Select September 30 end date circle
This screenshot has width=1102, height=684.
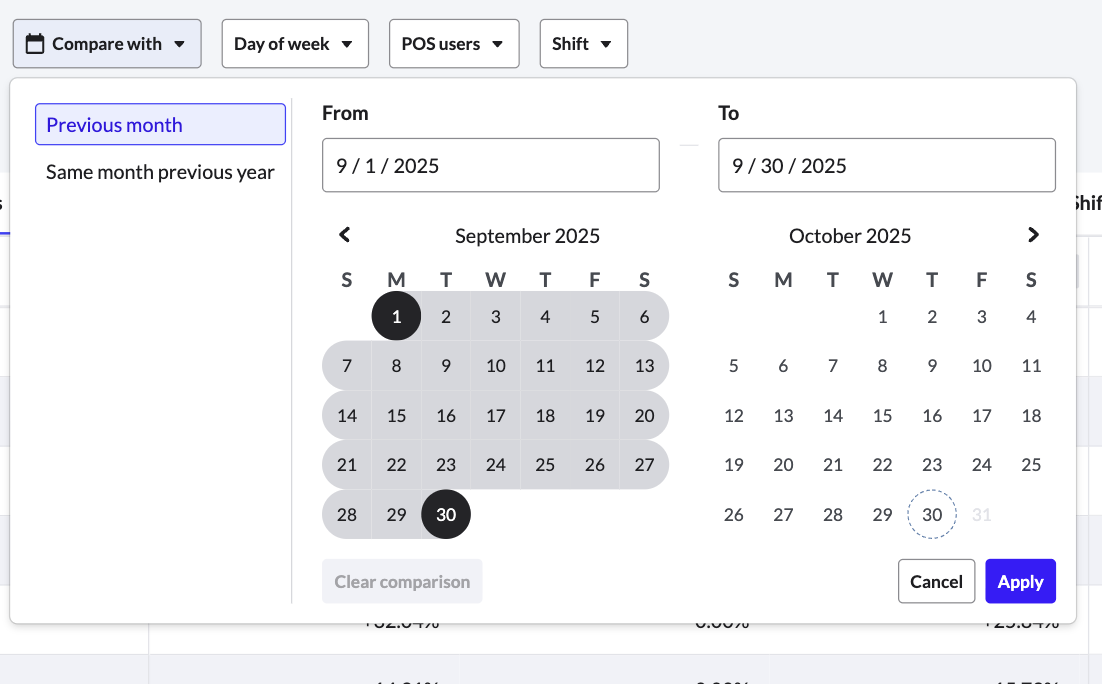[445, 514]
